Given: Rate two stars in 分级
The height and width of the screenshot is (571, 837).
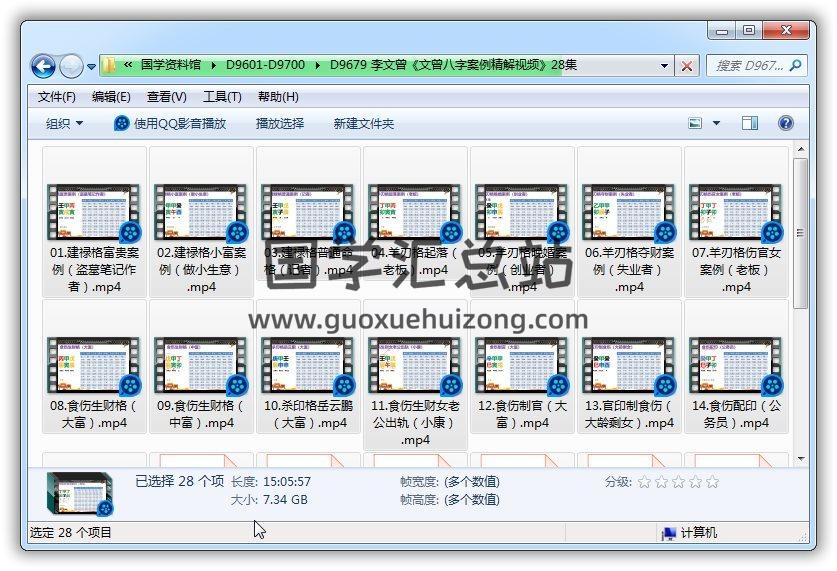Looking at the screenshot, I should [x=661, y=482].
